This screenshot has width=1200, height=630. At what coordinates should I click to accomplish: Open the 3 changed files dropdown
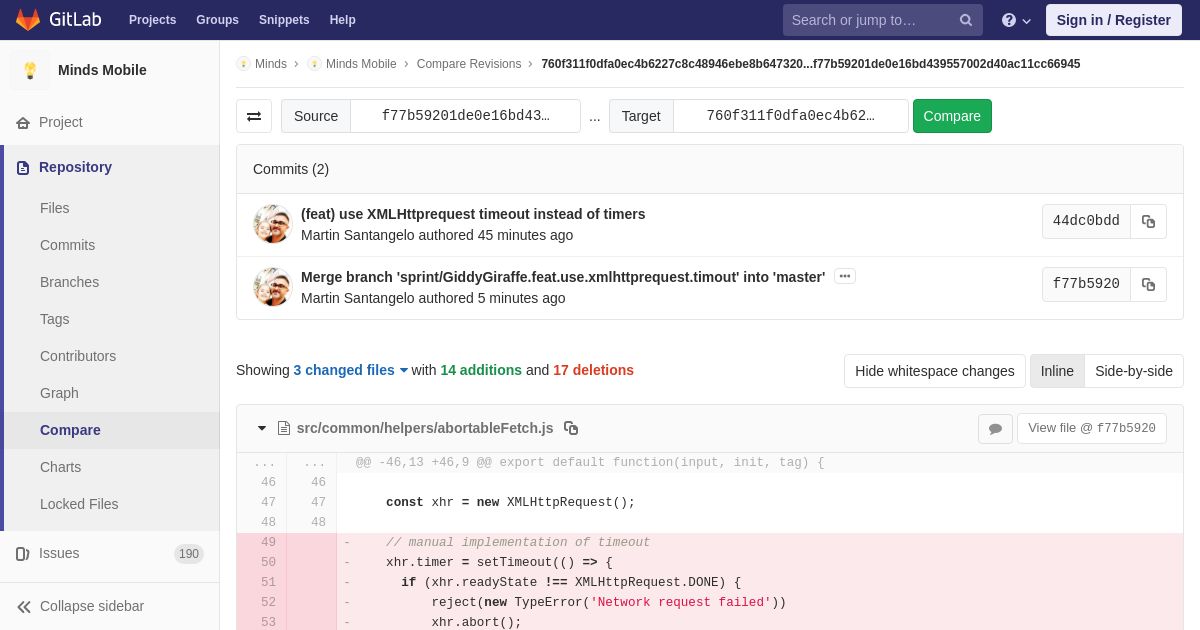click(350, 370)
